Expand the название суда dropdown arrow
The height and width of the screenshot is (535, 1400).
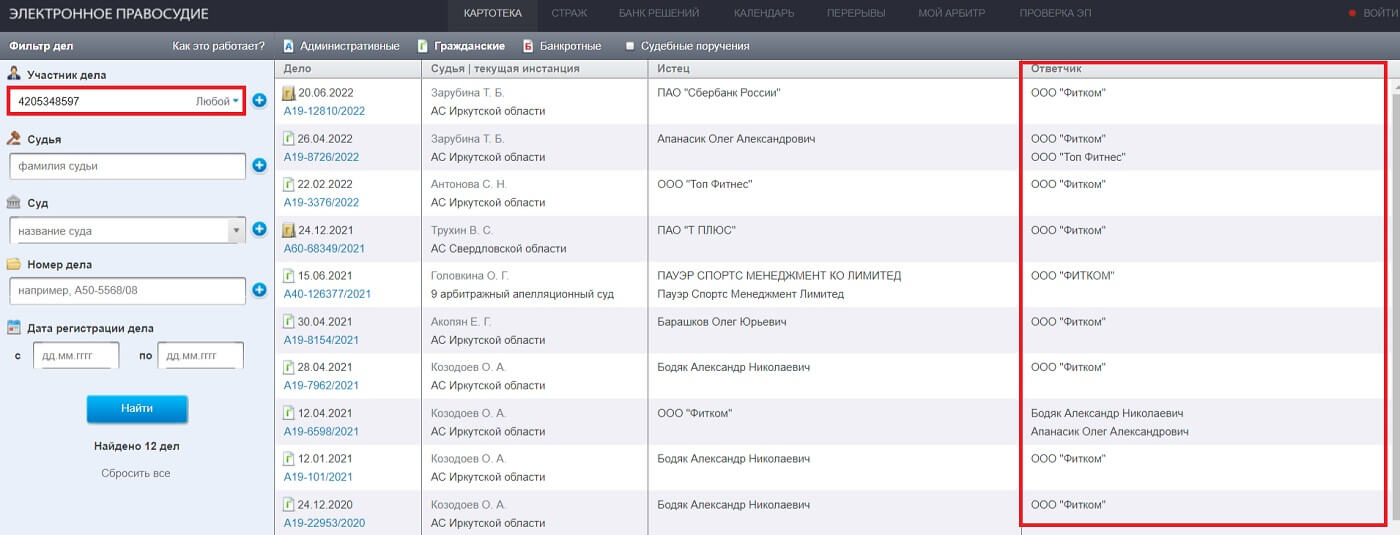pos(237,230)
